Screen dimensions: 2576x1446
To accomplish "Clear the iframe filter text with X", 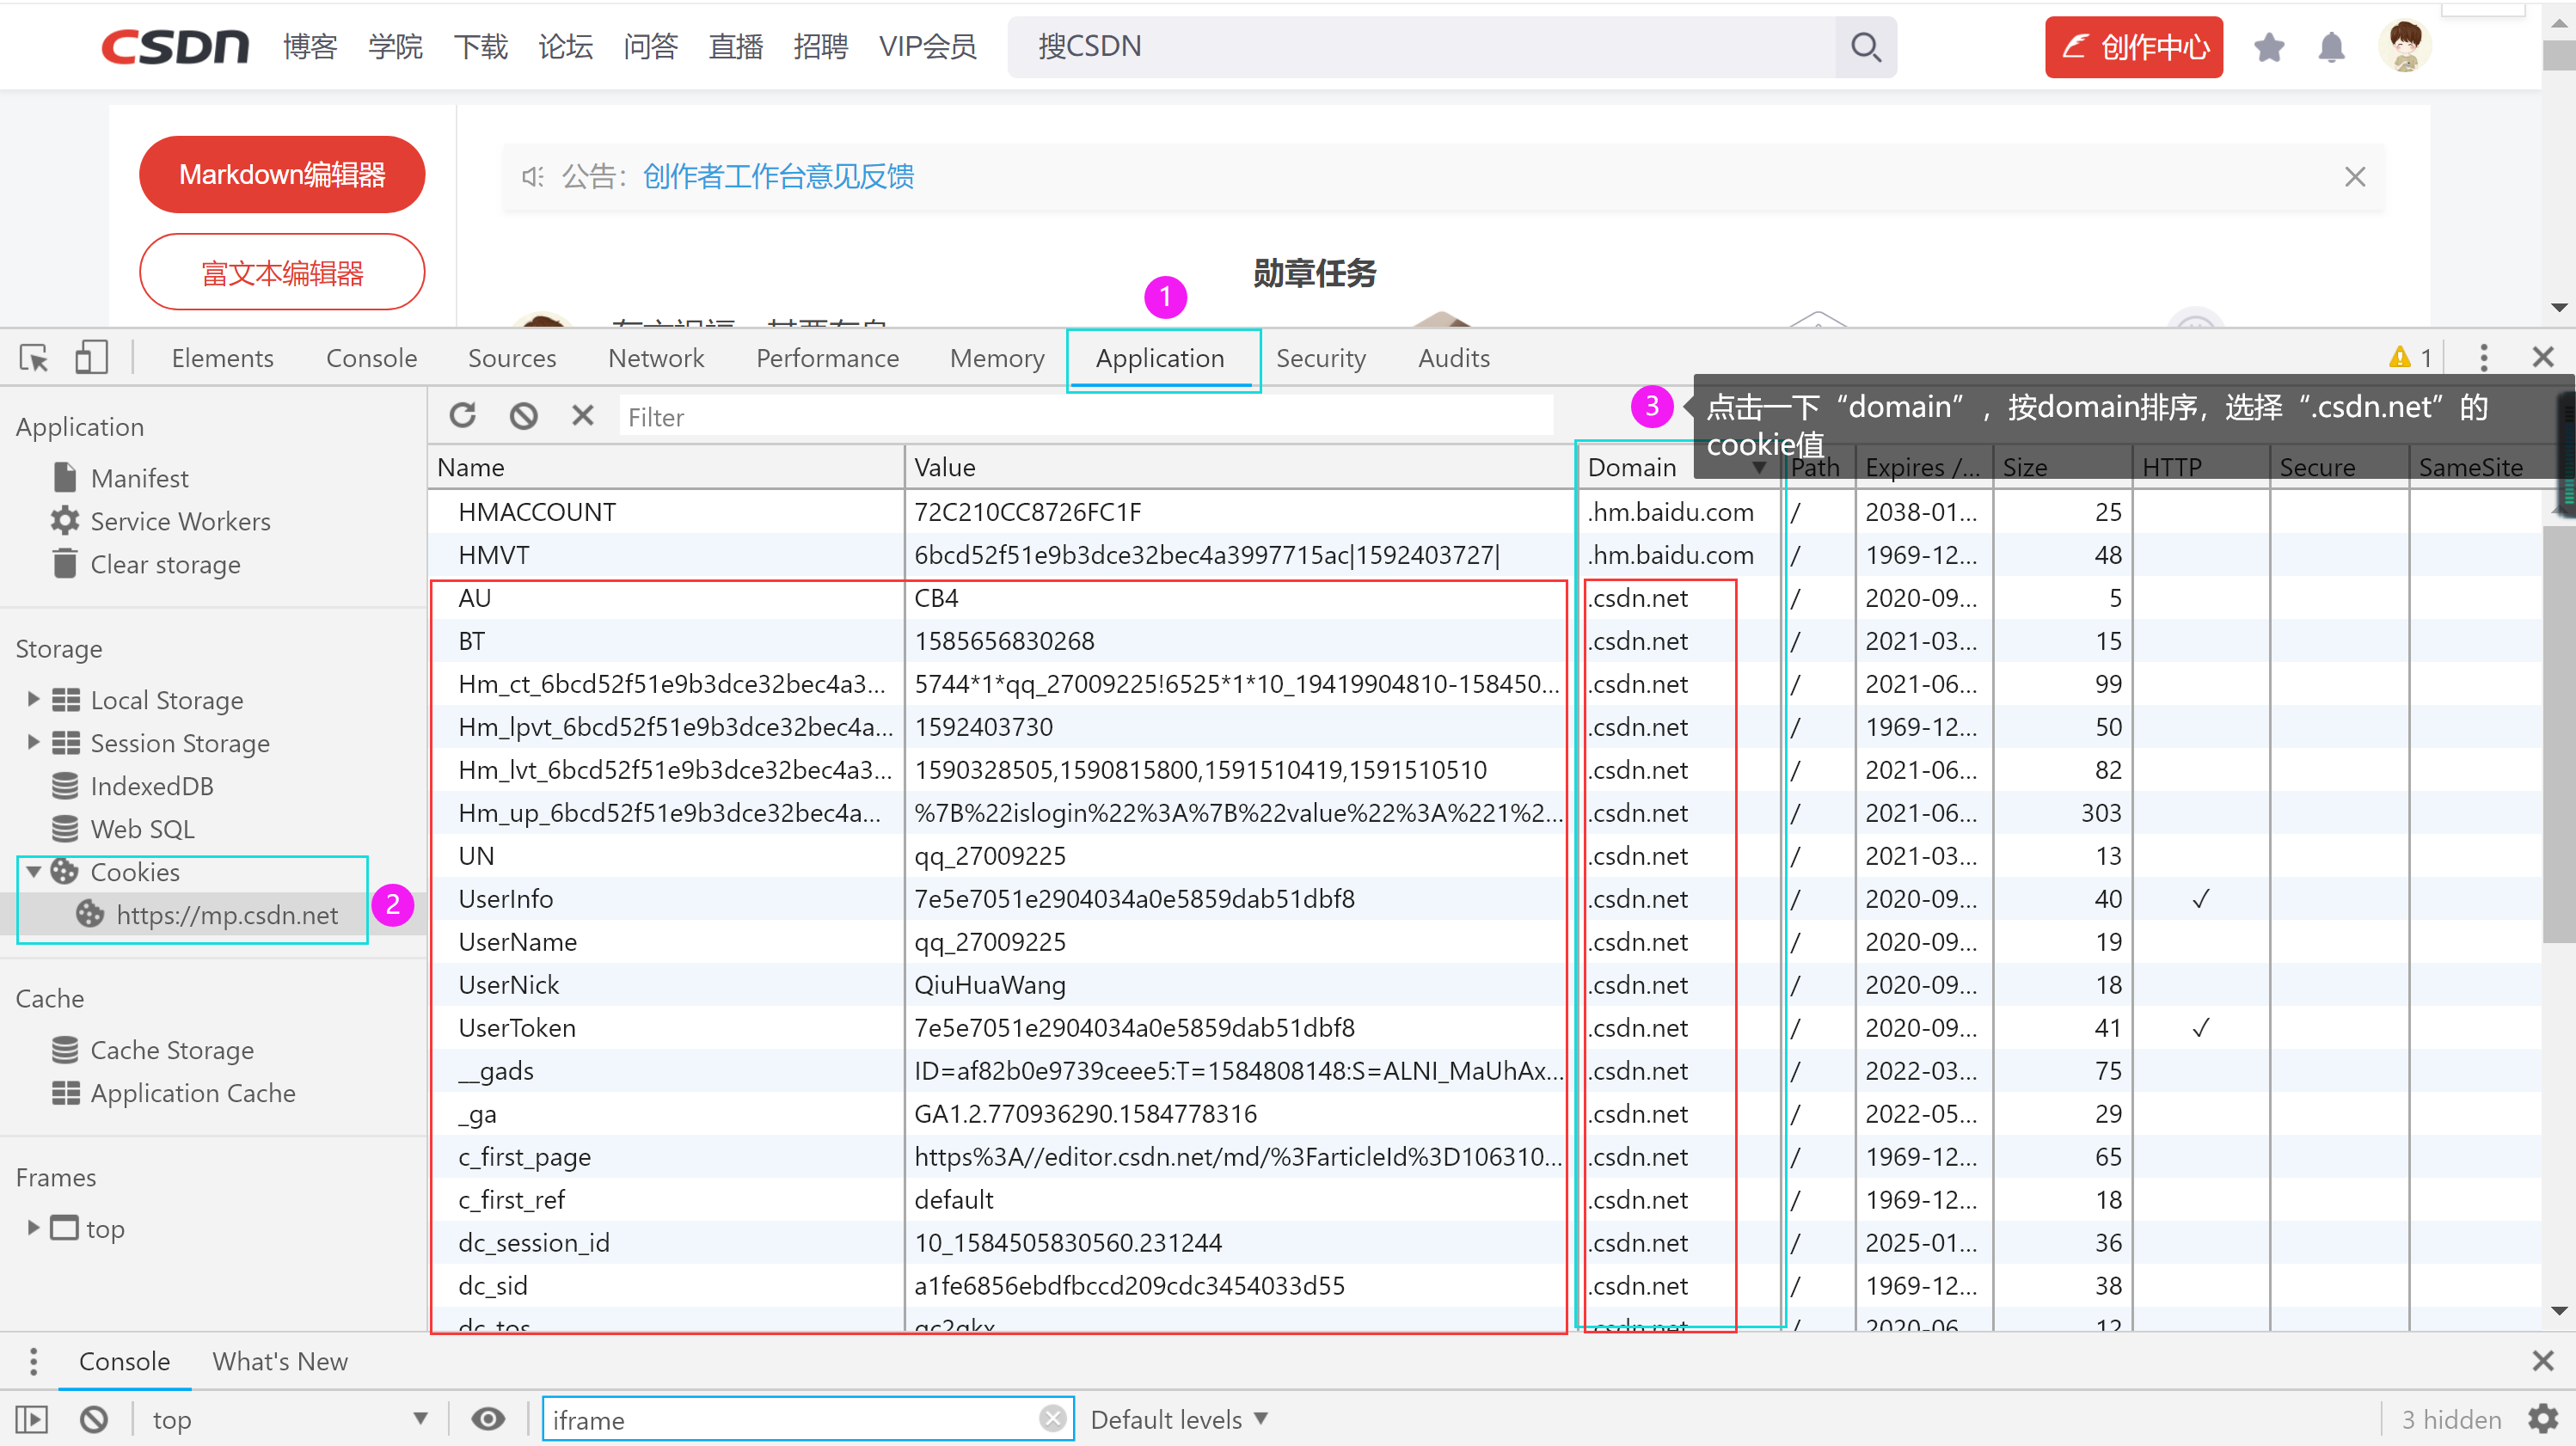I will (x=1052, y=1418).
